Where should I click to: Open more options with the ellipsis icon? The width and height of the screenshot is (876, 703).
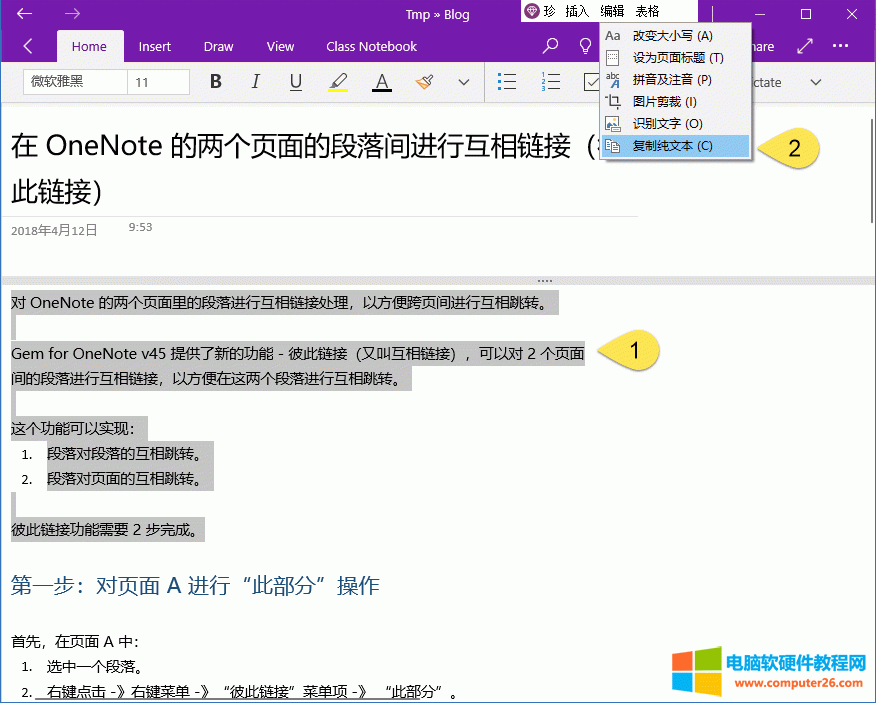841,46
